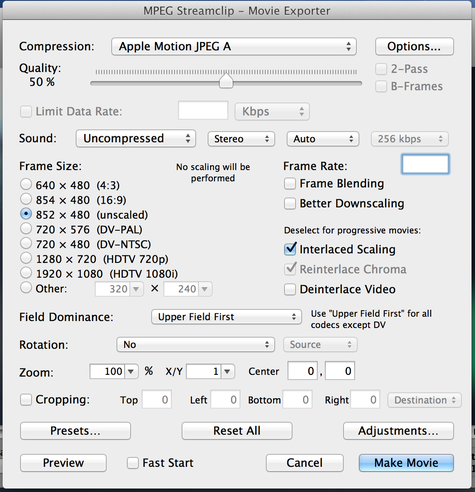The height and width of the screenshot is (492, 475).
Task: Enable Frame Blending checkbox
Action: 290,184
